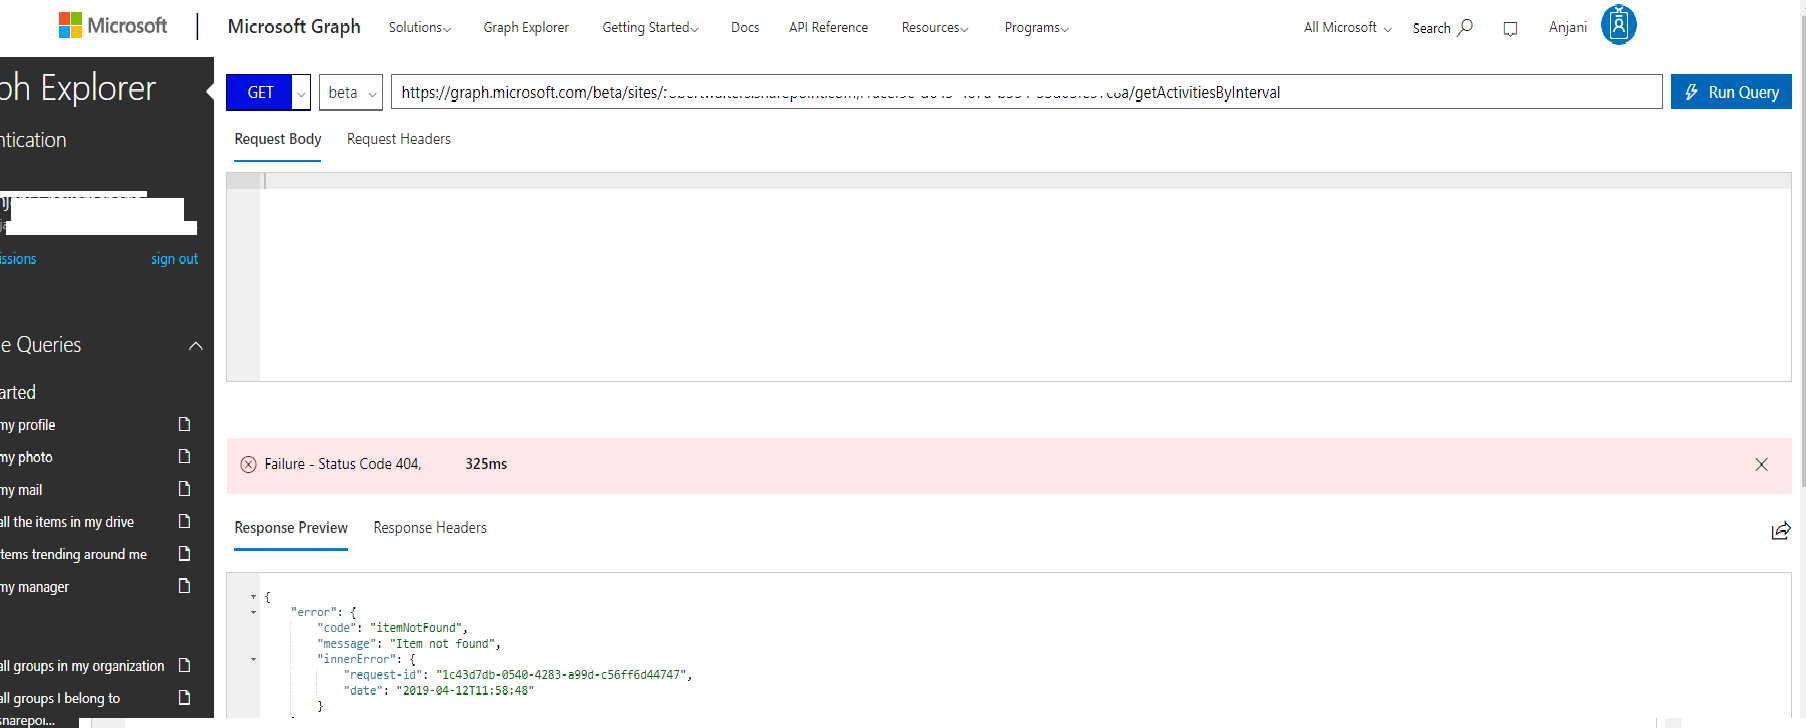The width and height of the screenshot is (1806, 728).
Task: Run all groups I belong to query
Action: click(60, 698)
